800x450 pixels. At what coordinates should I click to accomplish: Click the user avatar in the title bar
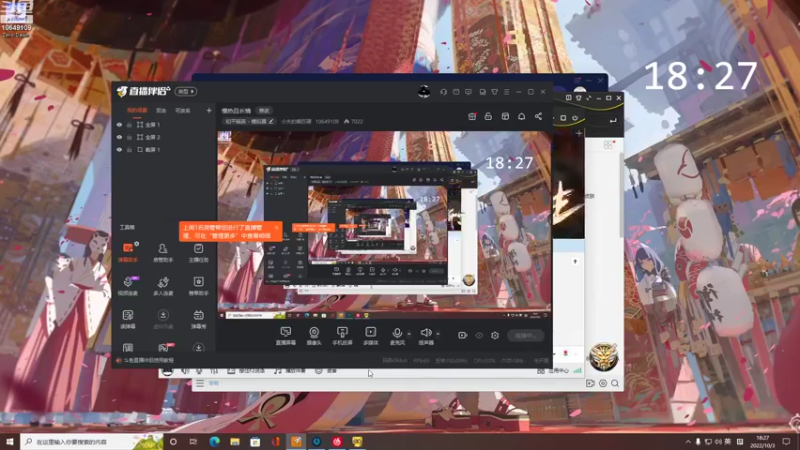pos(424,91)
